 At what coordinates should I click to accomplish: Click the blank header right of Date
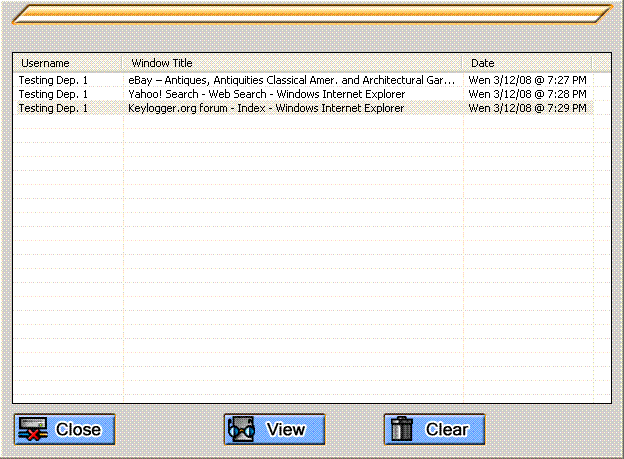(601, 63)
